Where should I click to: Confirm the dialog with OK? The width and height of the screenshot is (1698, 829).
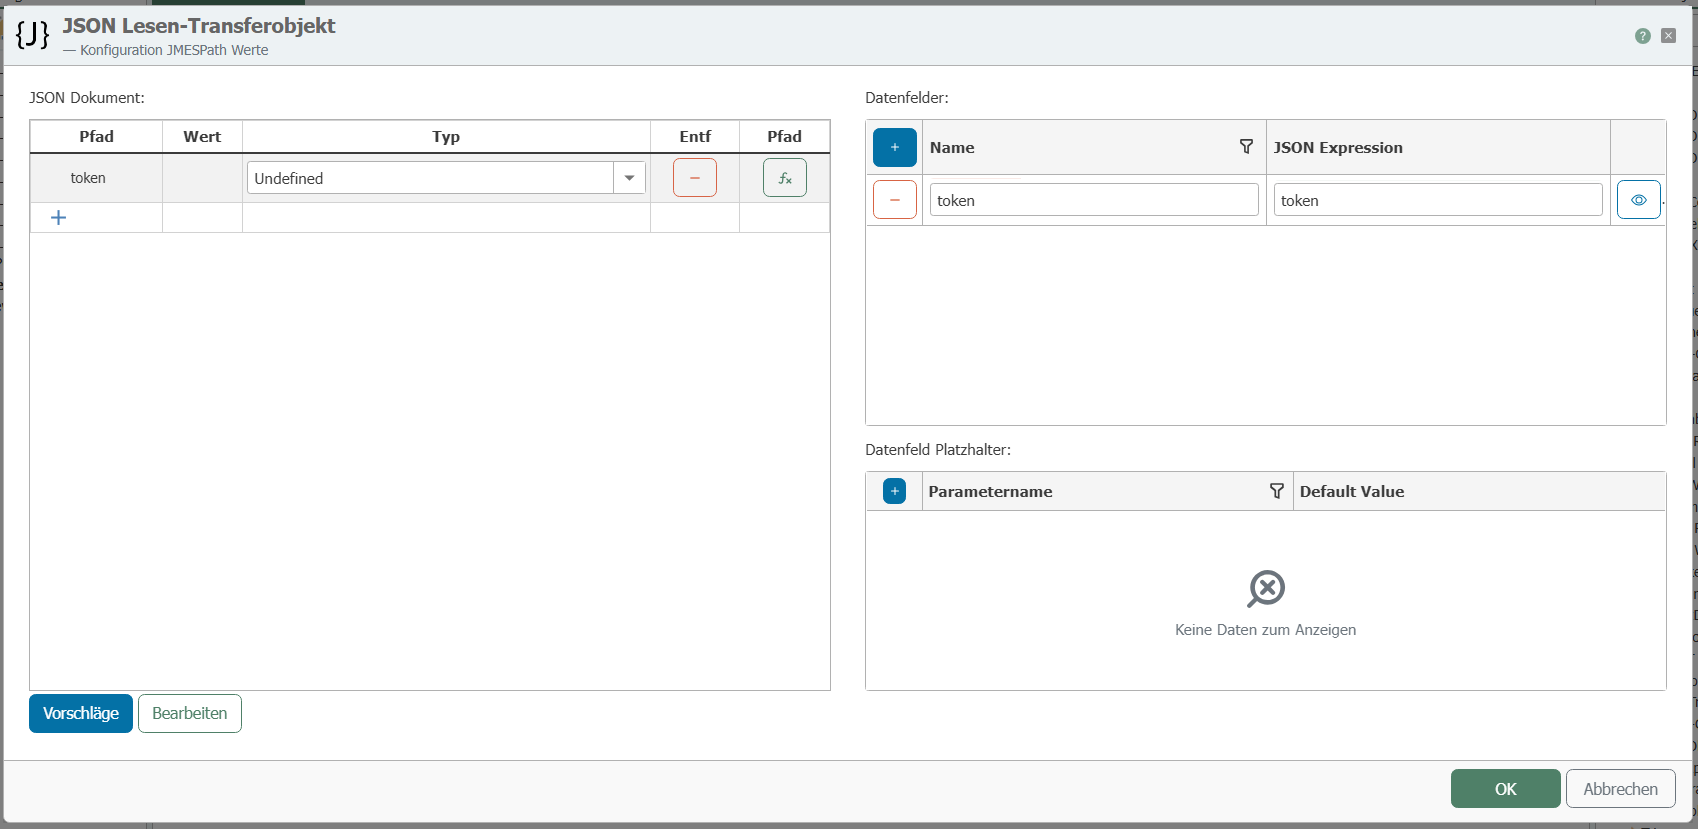tap(1505, 789)
